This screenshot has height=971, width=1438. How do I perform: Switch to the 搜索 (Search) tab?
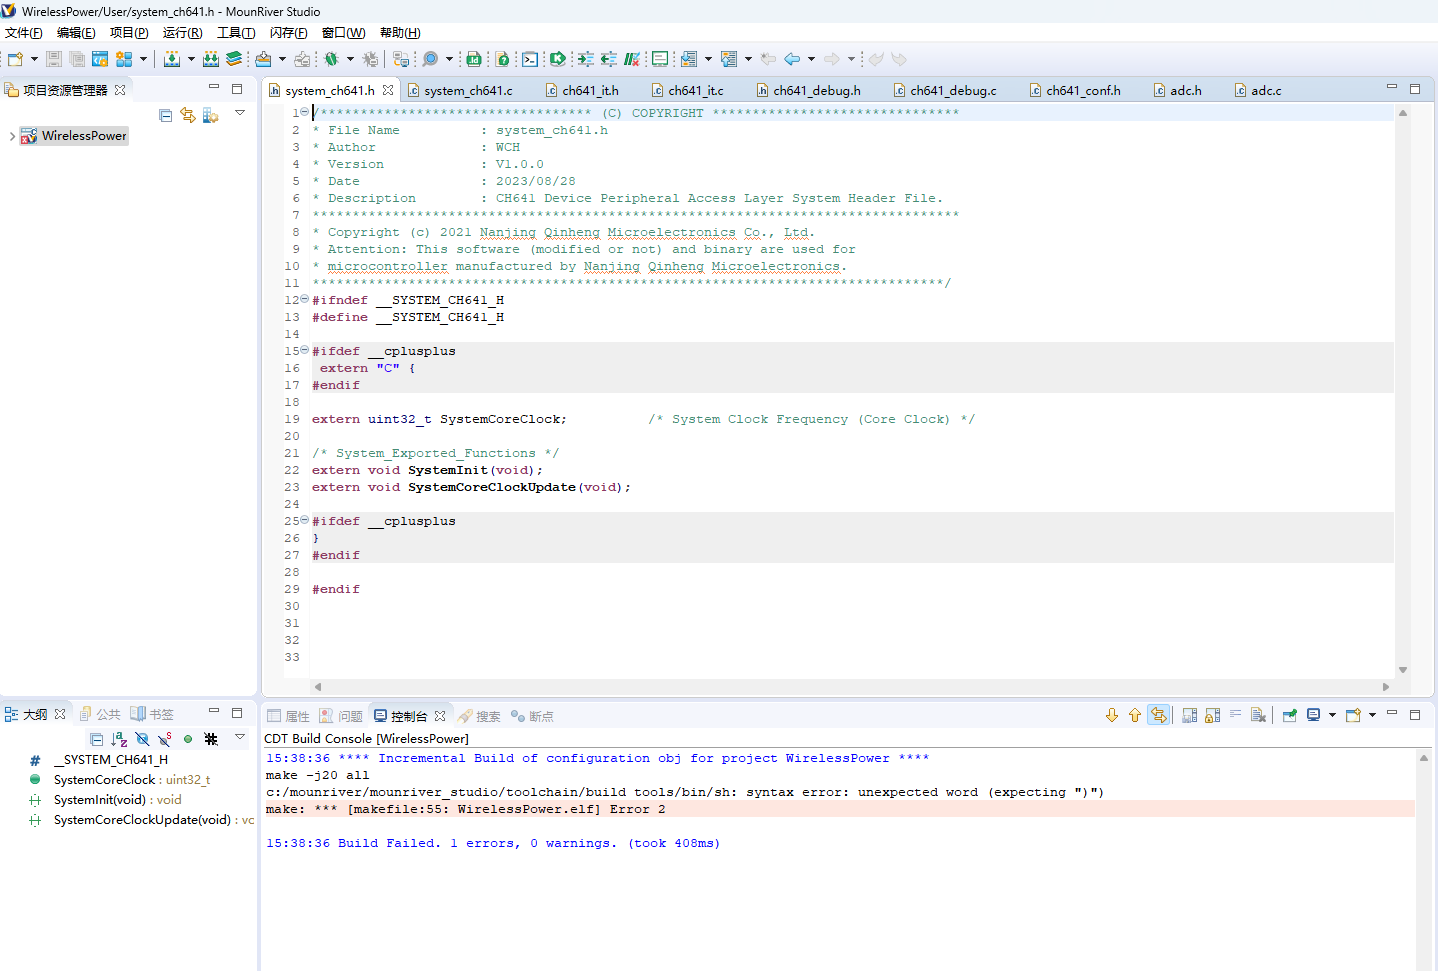480,716
